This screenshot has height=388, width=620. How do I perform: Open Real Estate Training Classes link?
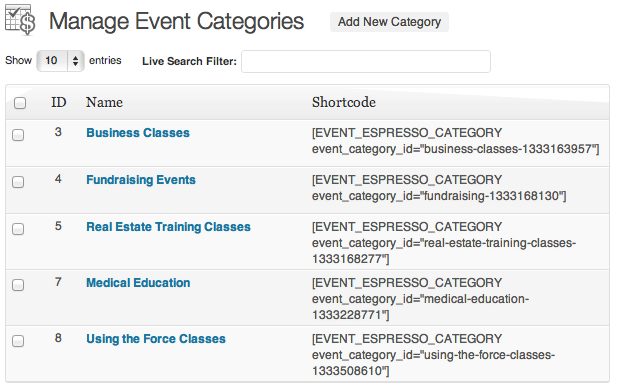(x=168, y=227)
